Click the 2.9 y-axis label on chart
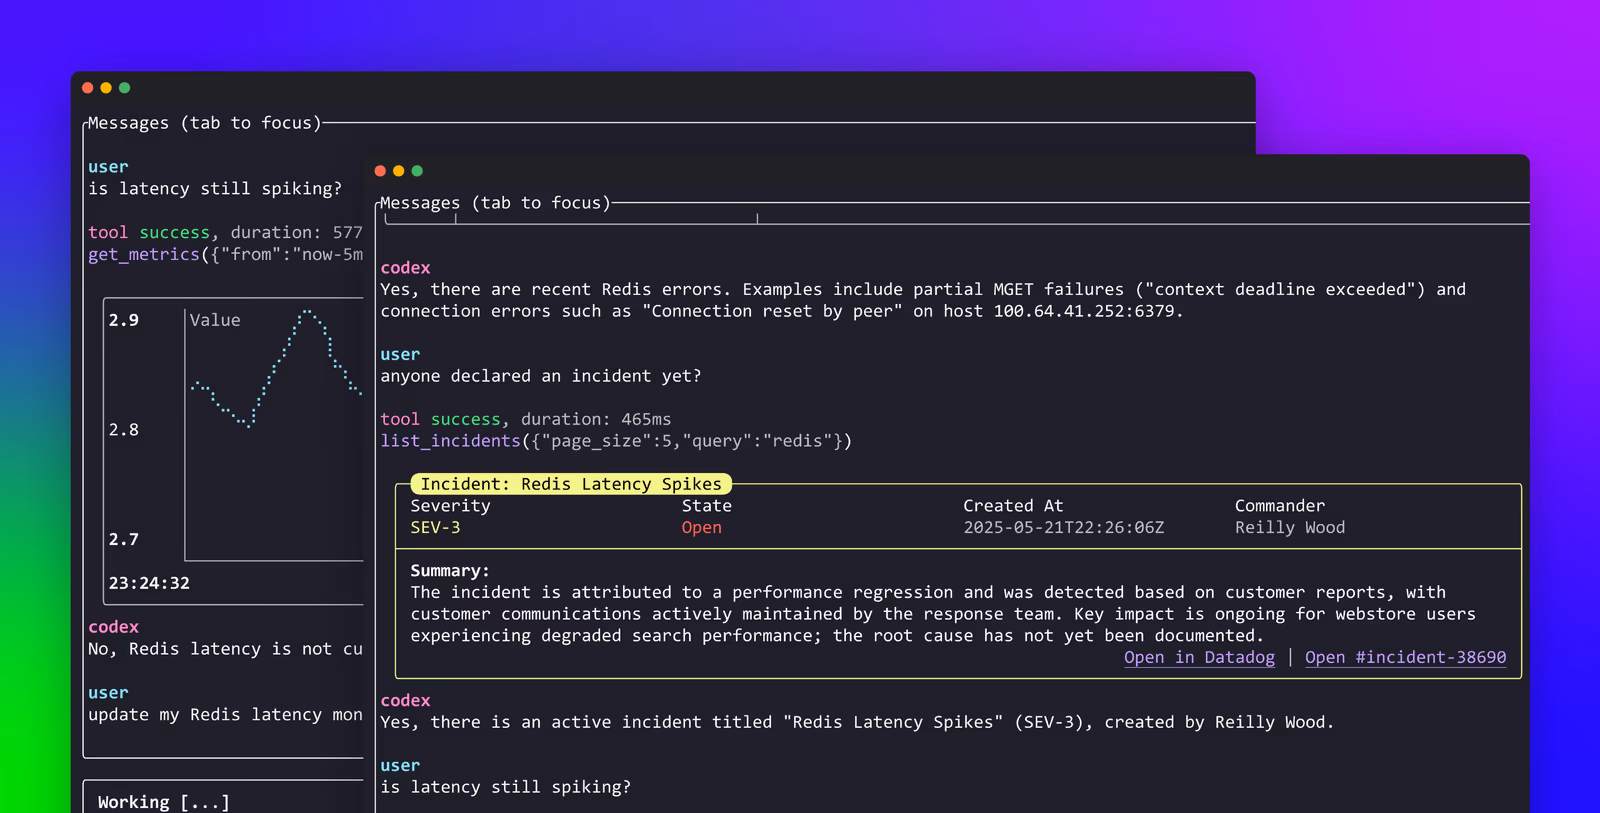The height and width of the screenshot is (813, 1600). 124,320
